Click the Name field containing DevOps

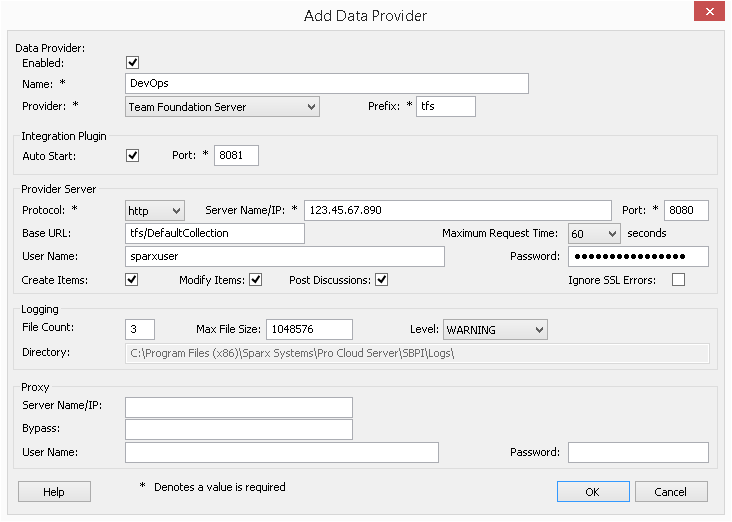click(x=326, y=83)
